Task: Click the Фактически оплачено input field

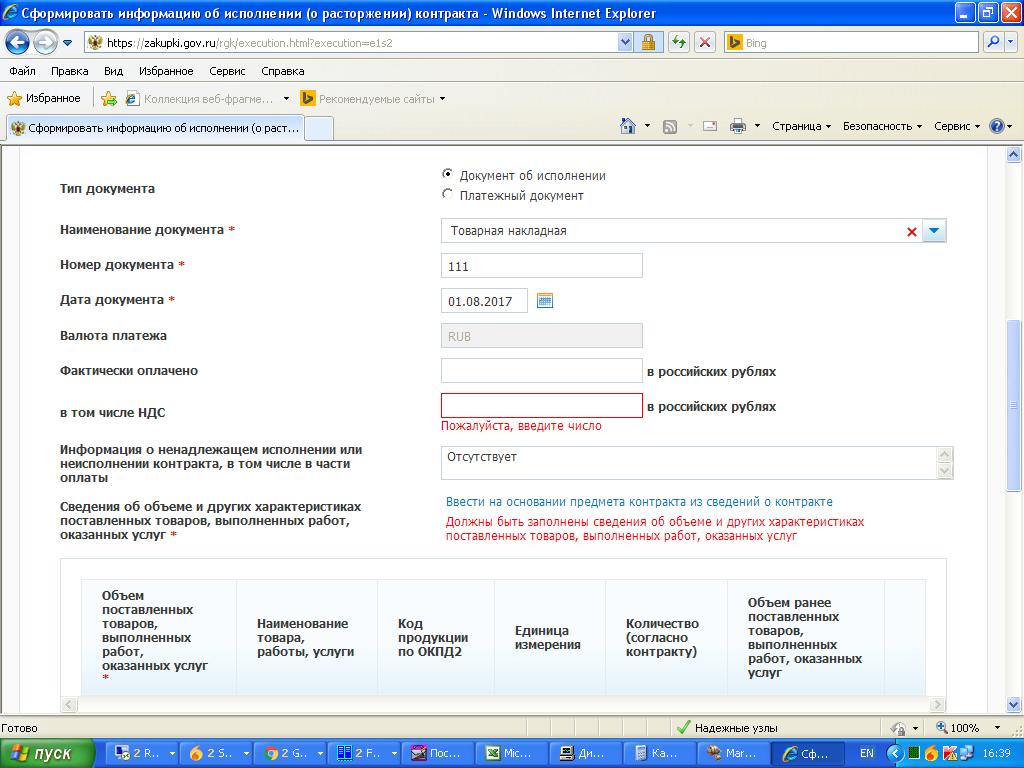Action: [x=541, y=371]
